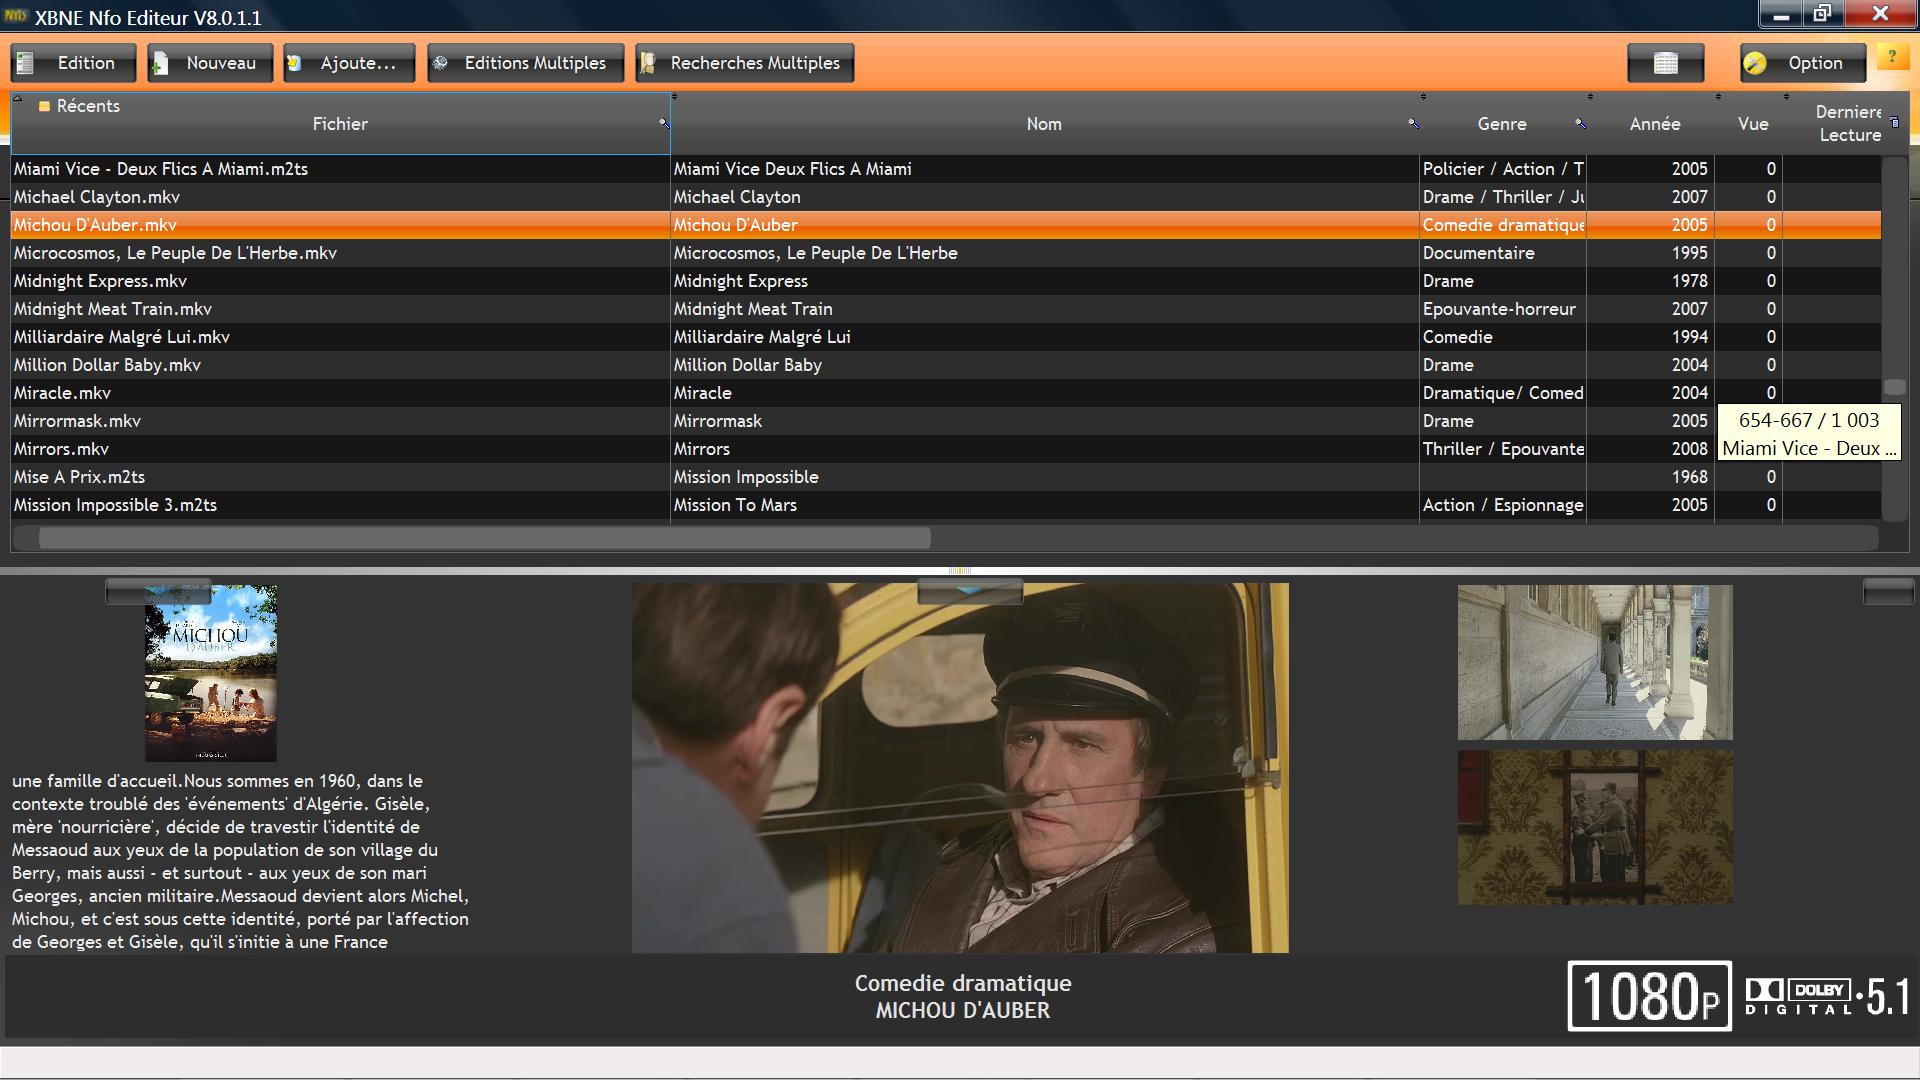
Task: Click the Fichier column filter icon
Action: tap(663, 123)
